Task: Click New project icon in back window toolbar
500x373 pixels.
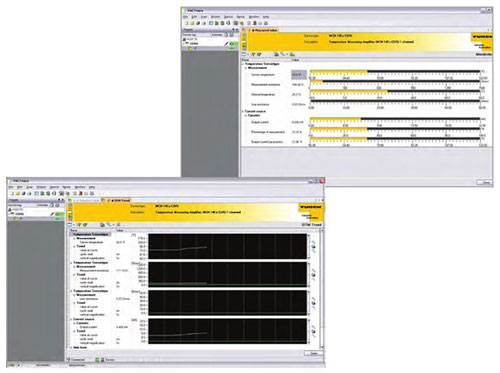Action: (187, 23)
